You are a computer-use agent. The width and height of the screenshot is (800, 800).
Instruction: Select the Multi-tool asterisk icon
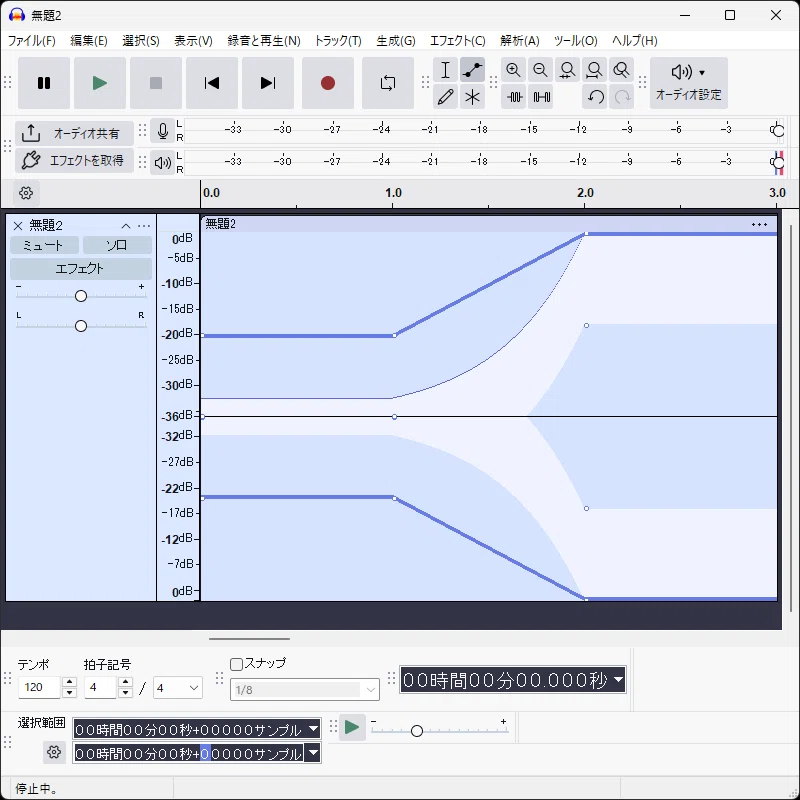click(x=472, y=96)
